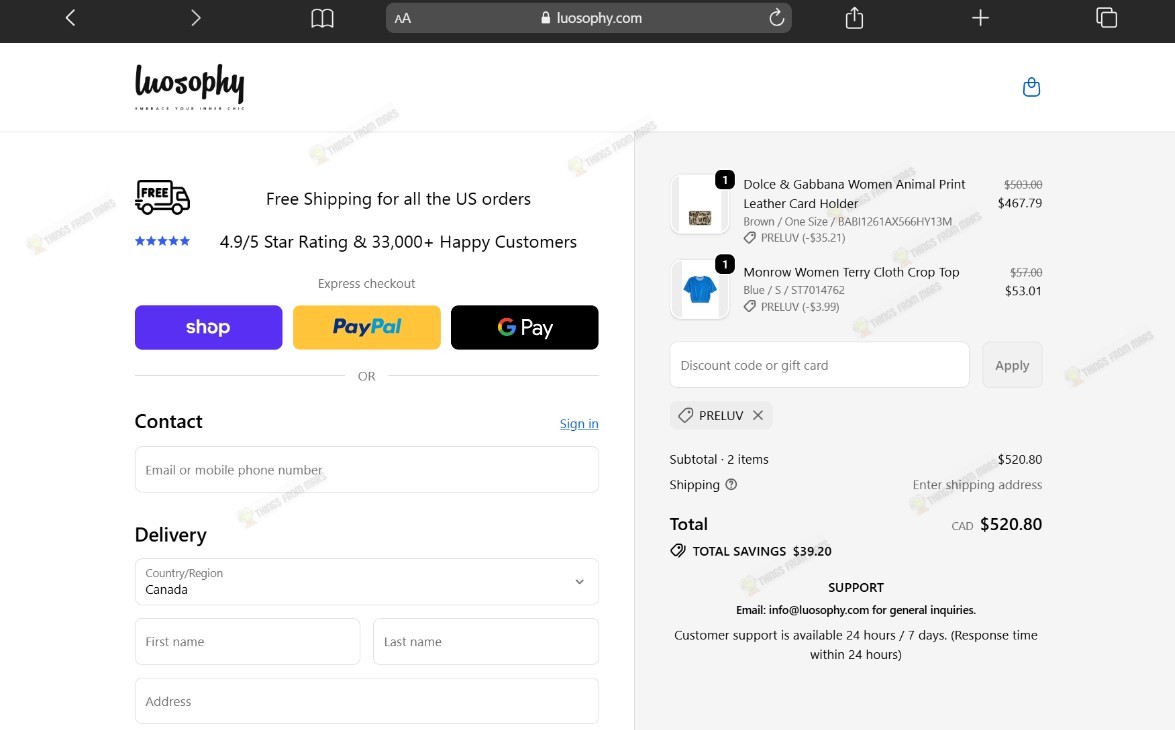Open the bookmarks book icon
1175x730 pixels.
[x=322, y=18]
